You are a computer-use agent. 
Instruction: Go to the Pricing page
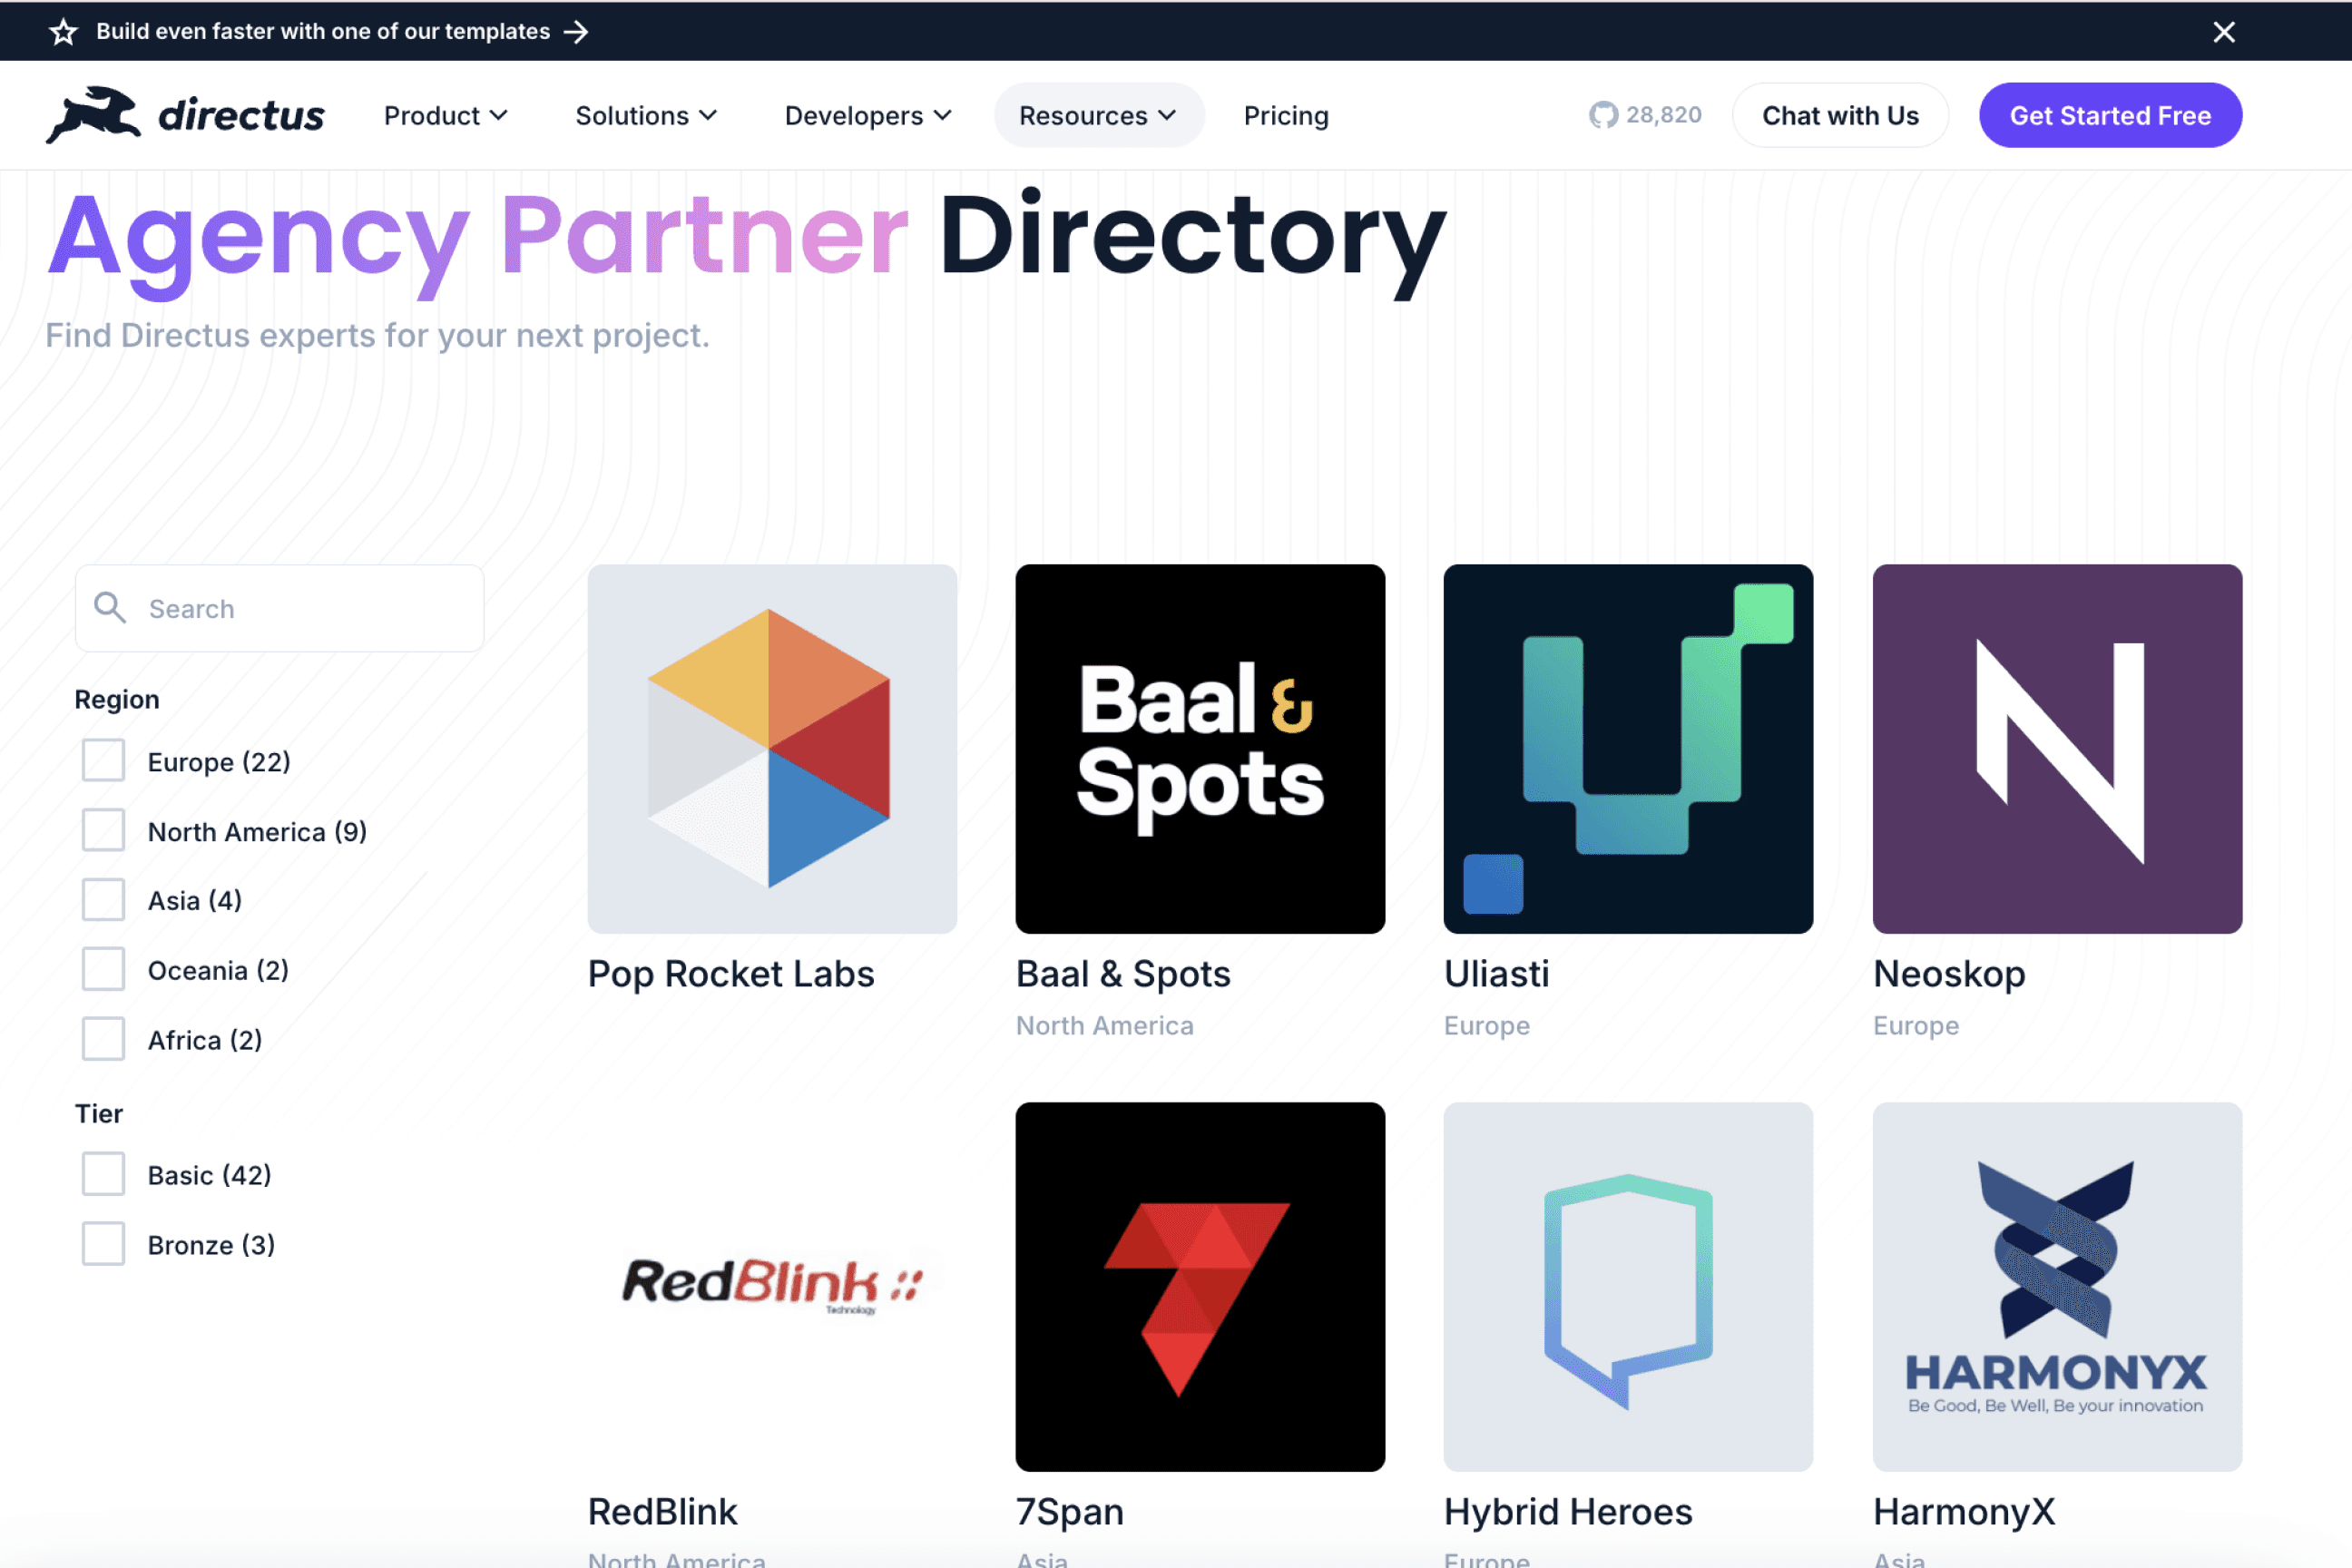coord(1285,116)
